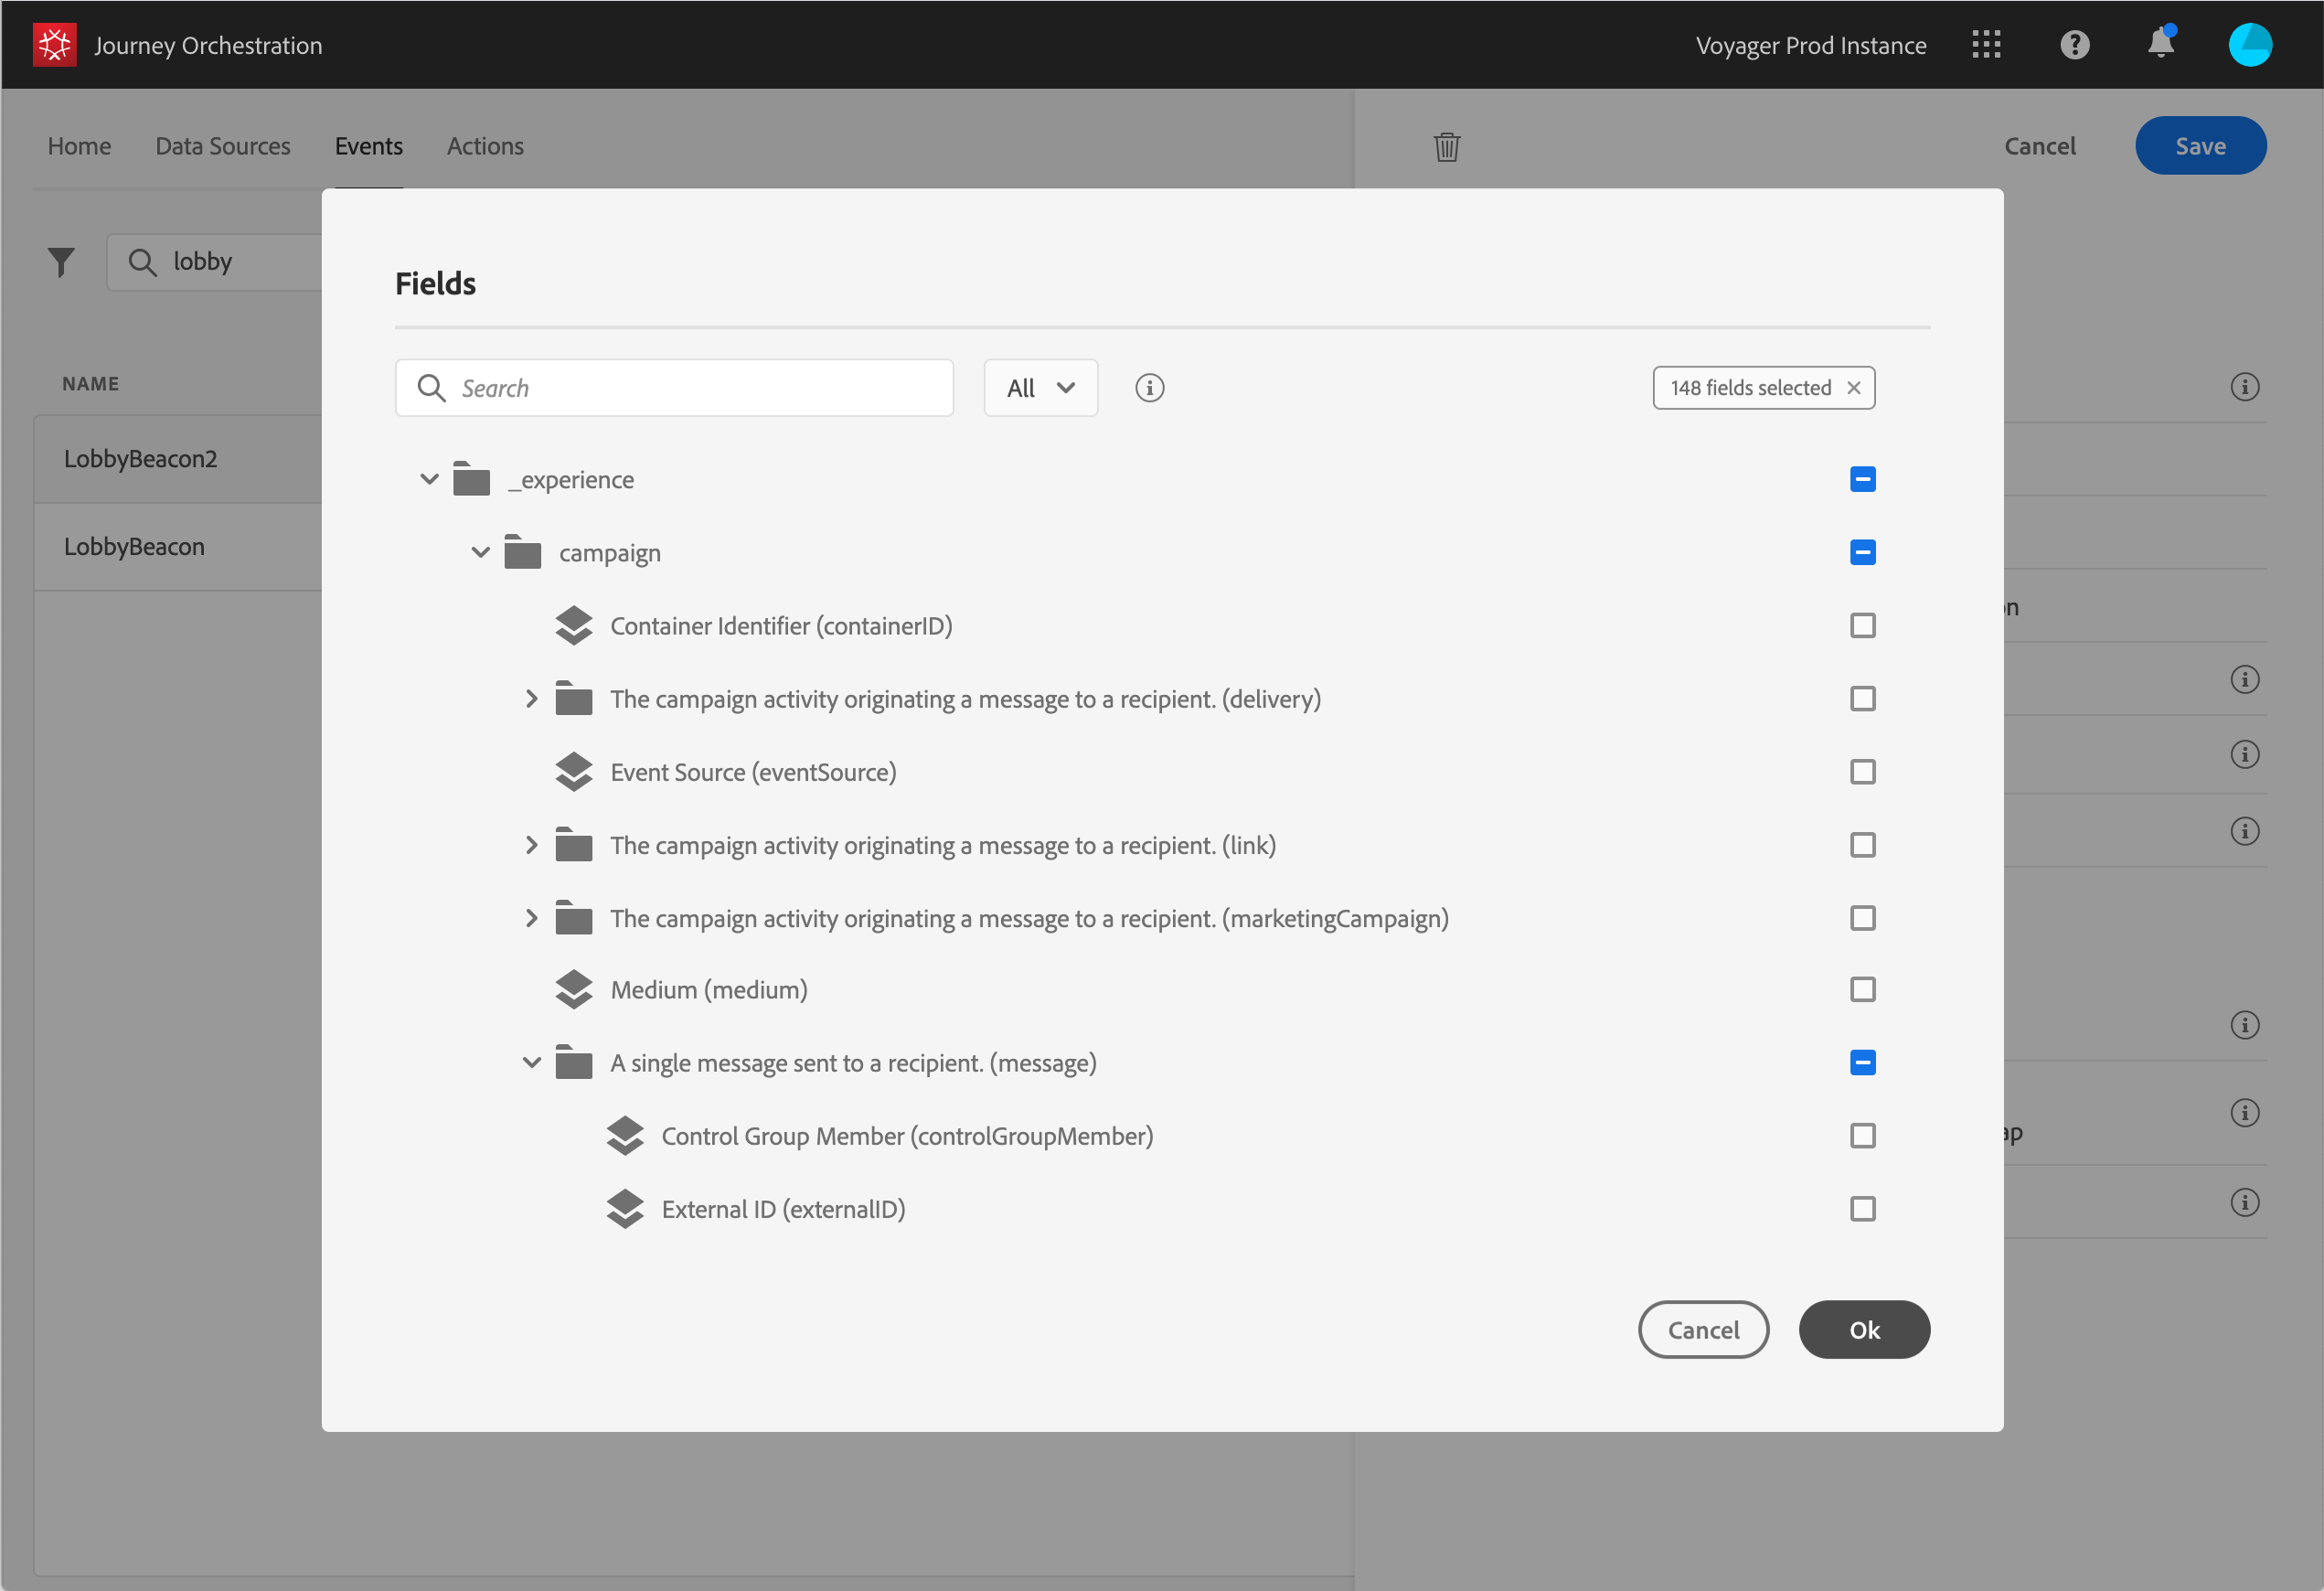Viewport: 2324px width, 1591px height.
Task: Collapse the _experience folder
Action: point(429,480)
